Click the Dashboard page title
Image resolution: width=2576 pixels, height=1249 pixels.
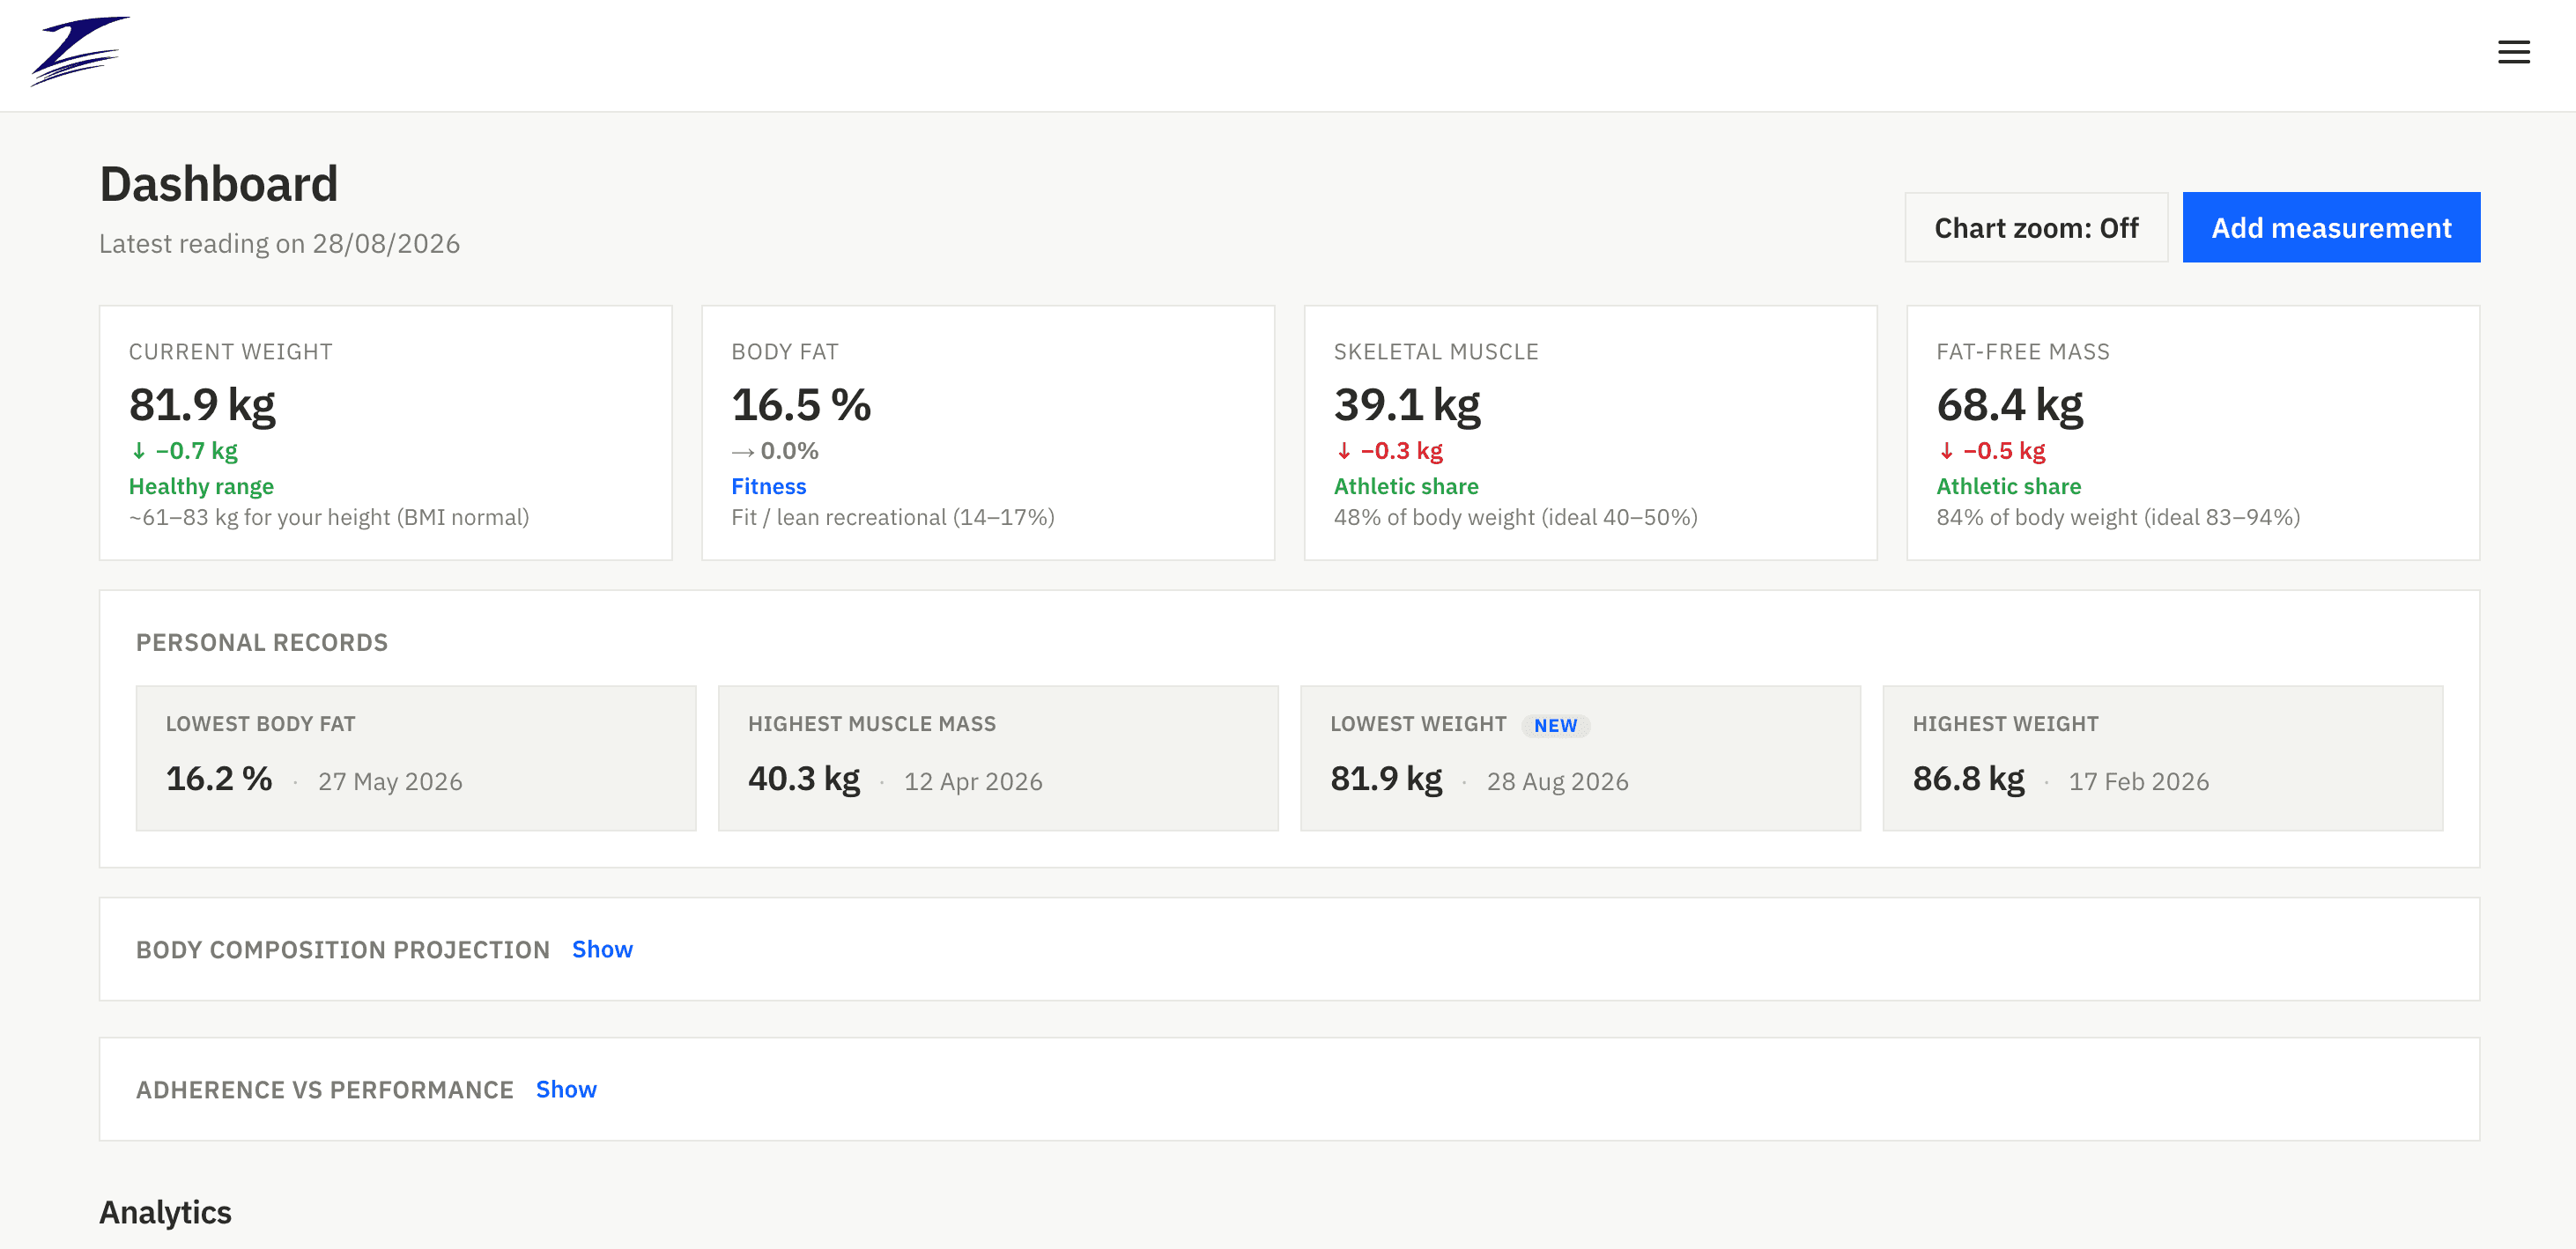[x=218, y=183]
